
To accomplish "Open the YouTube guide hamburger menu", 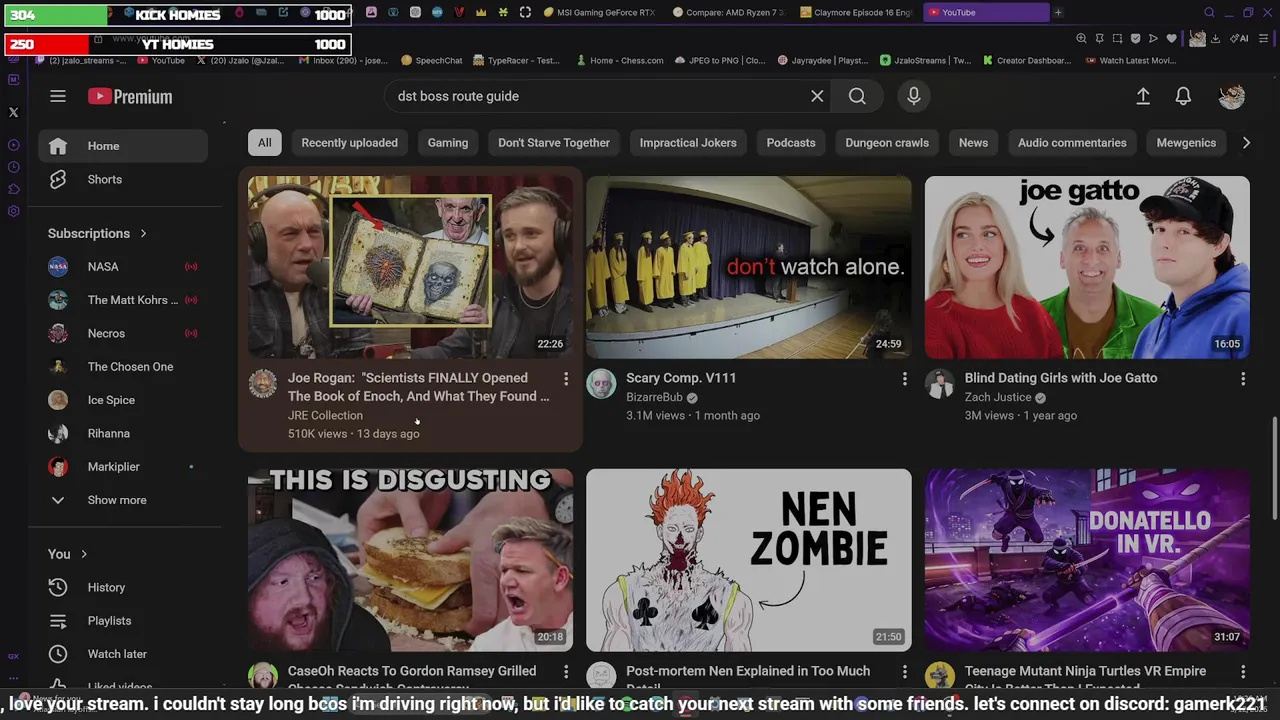I will coord(58,96).
